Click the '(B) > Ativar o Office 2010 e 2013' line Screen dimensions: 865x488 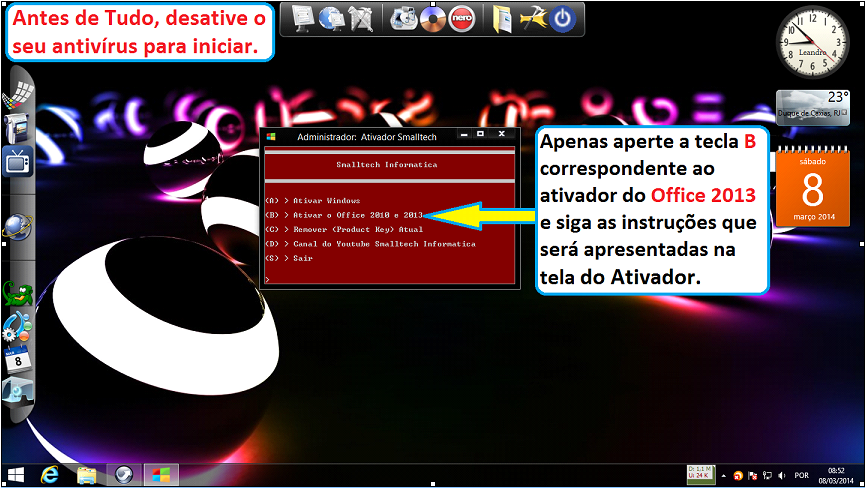[344, 215]
